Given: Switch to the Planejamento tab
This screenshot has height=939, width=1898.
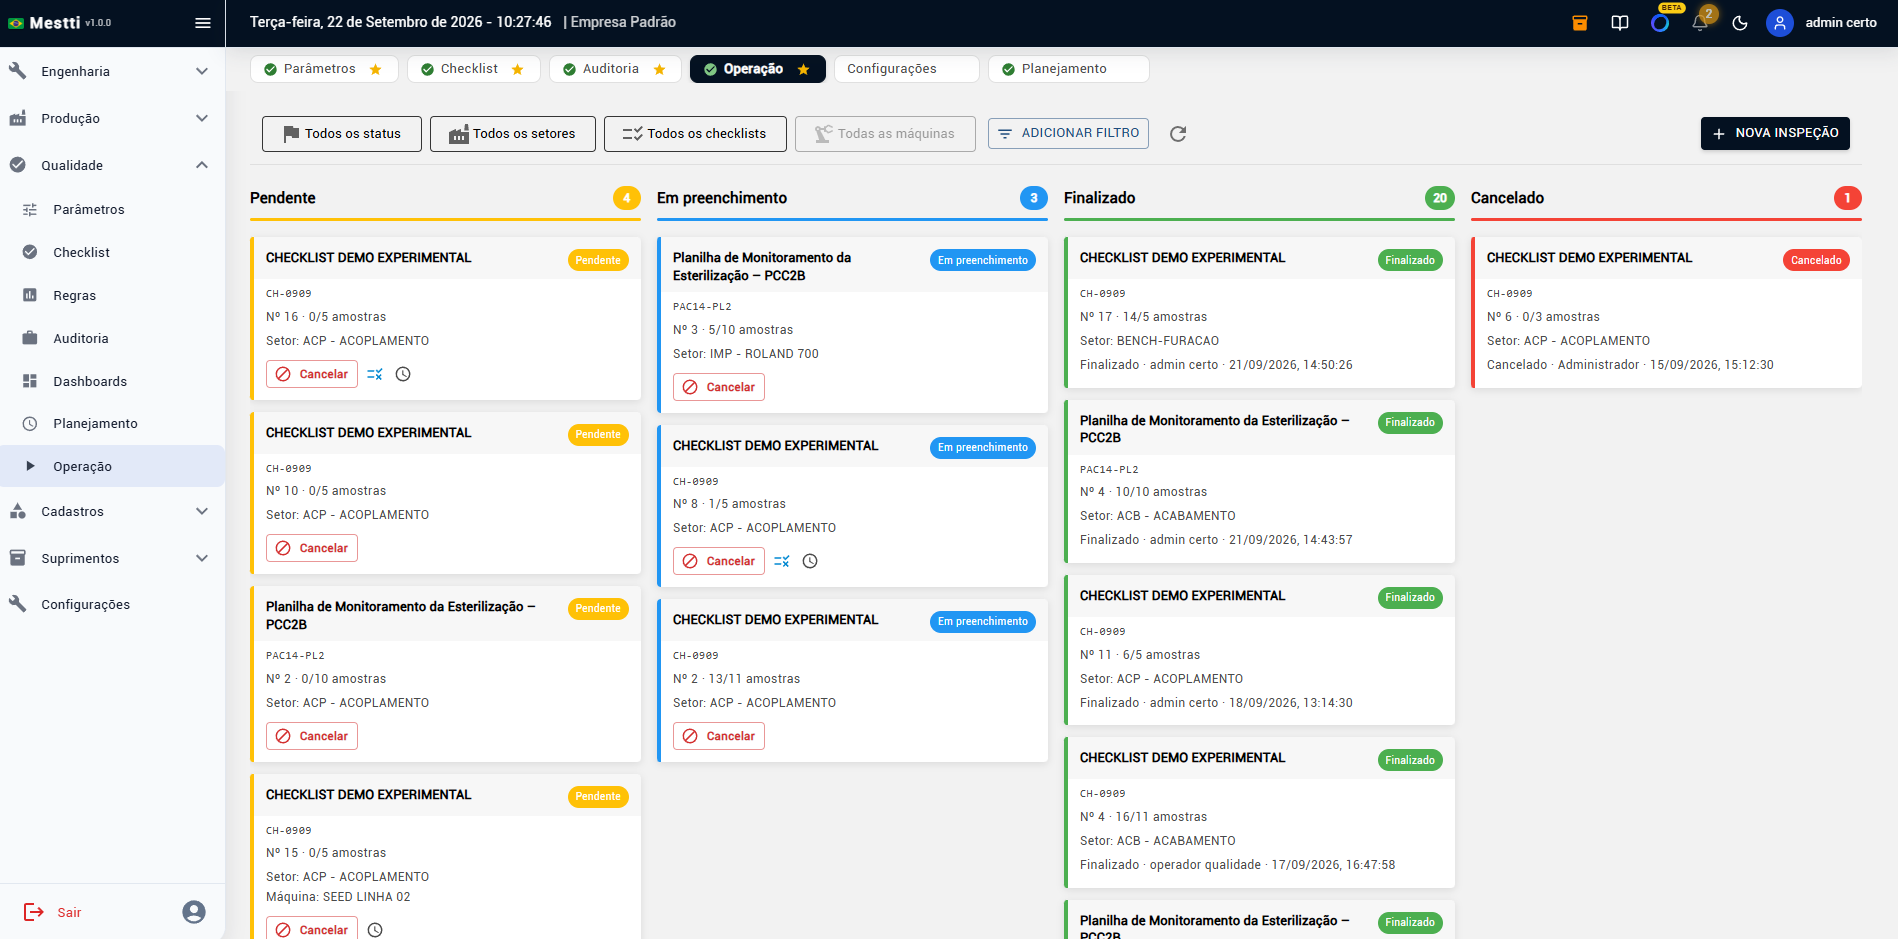Looking at the screenshot, I should coord(1068,69).
